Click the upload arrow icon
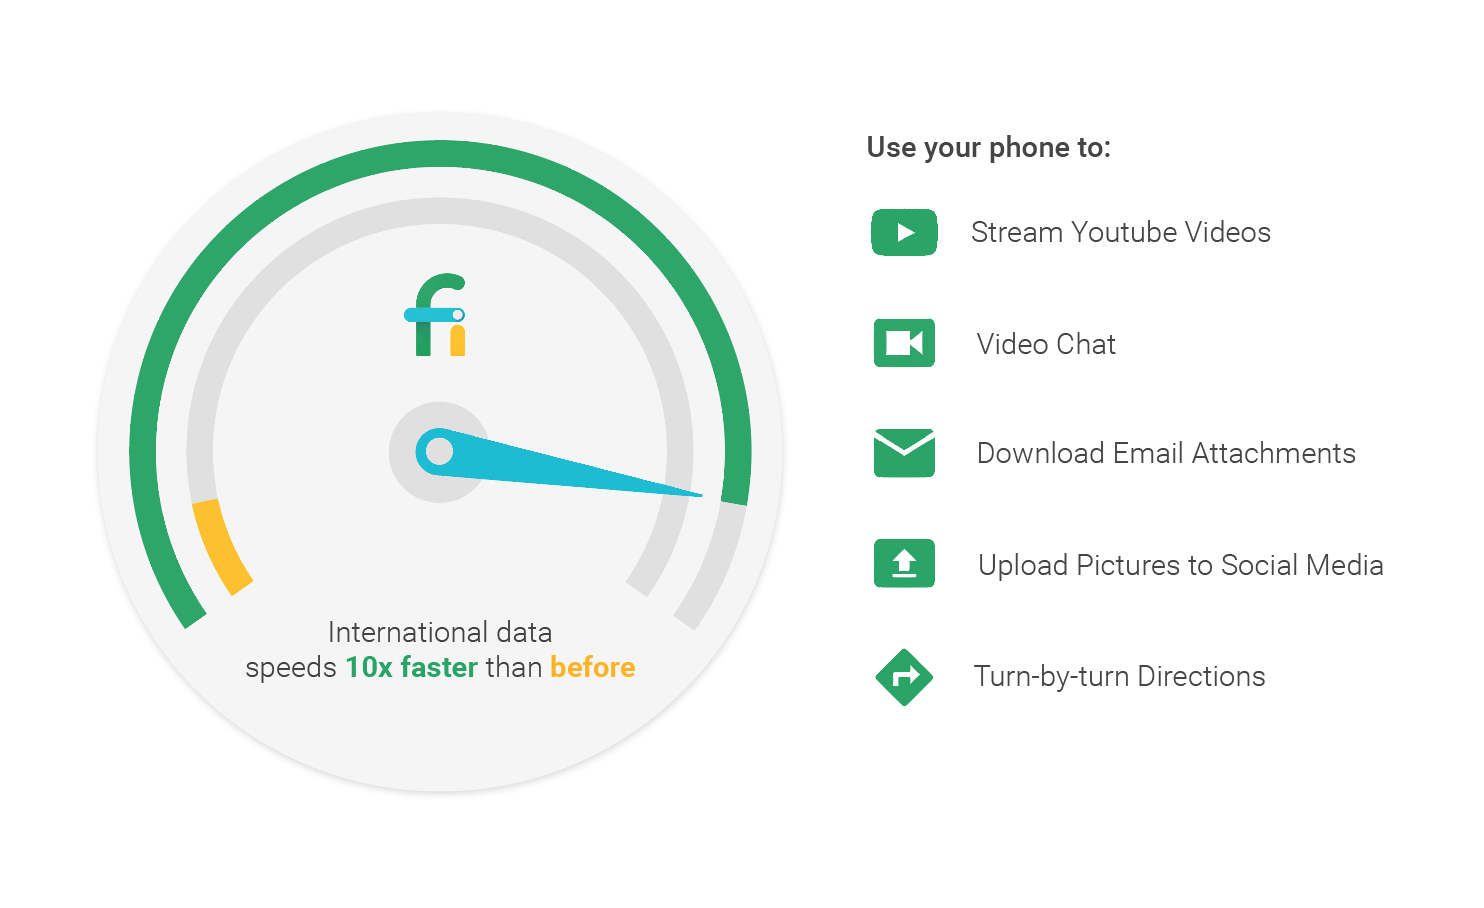Screen dimensions: 1484x908 [x=904, y=563]
